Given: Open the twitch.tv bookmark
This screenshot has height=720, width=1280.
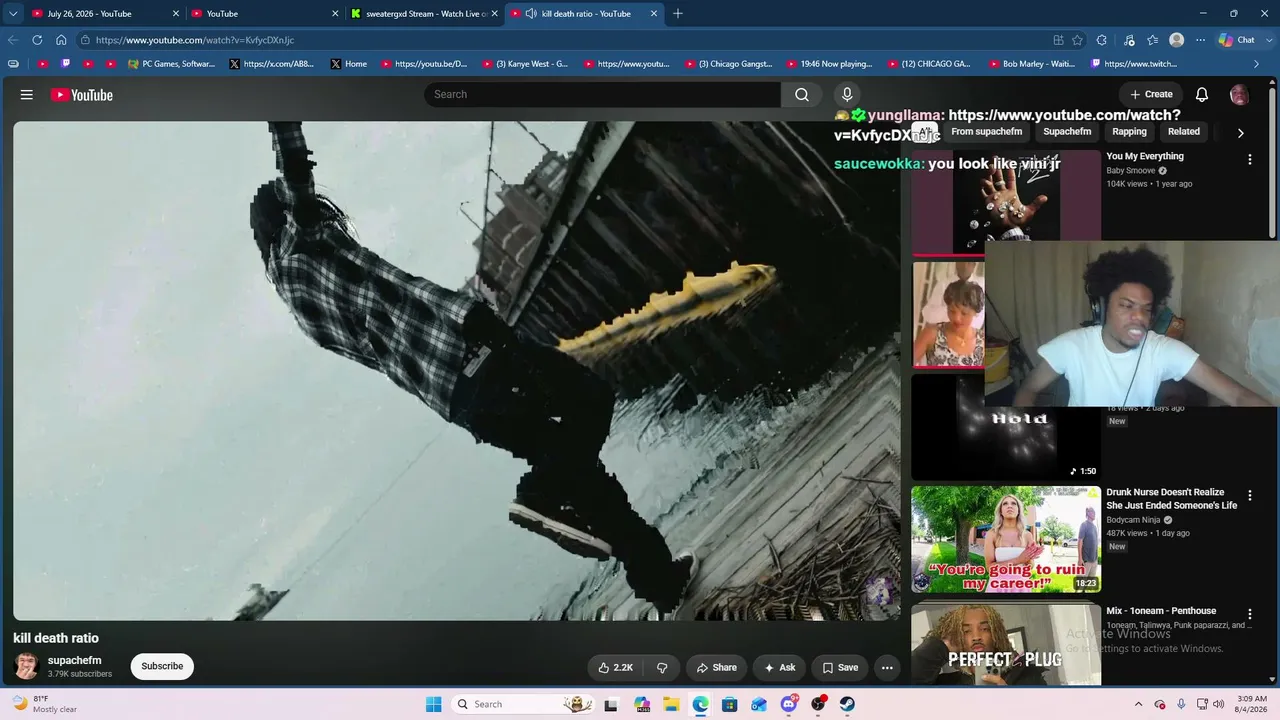Looking at the screenshot, I should [1133, 64].
